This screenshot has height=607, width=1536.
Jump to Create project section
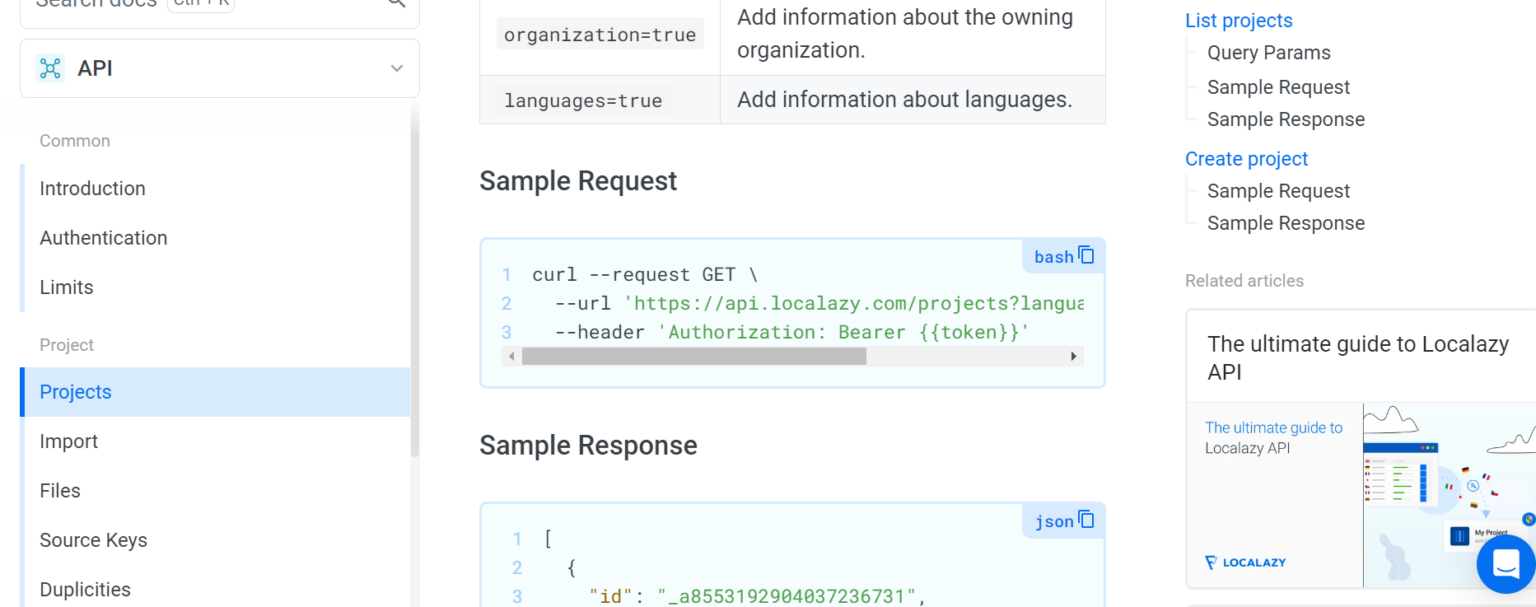(1246, 159)
